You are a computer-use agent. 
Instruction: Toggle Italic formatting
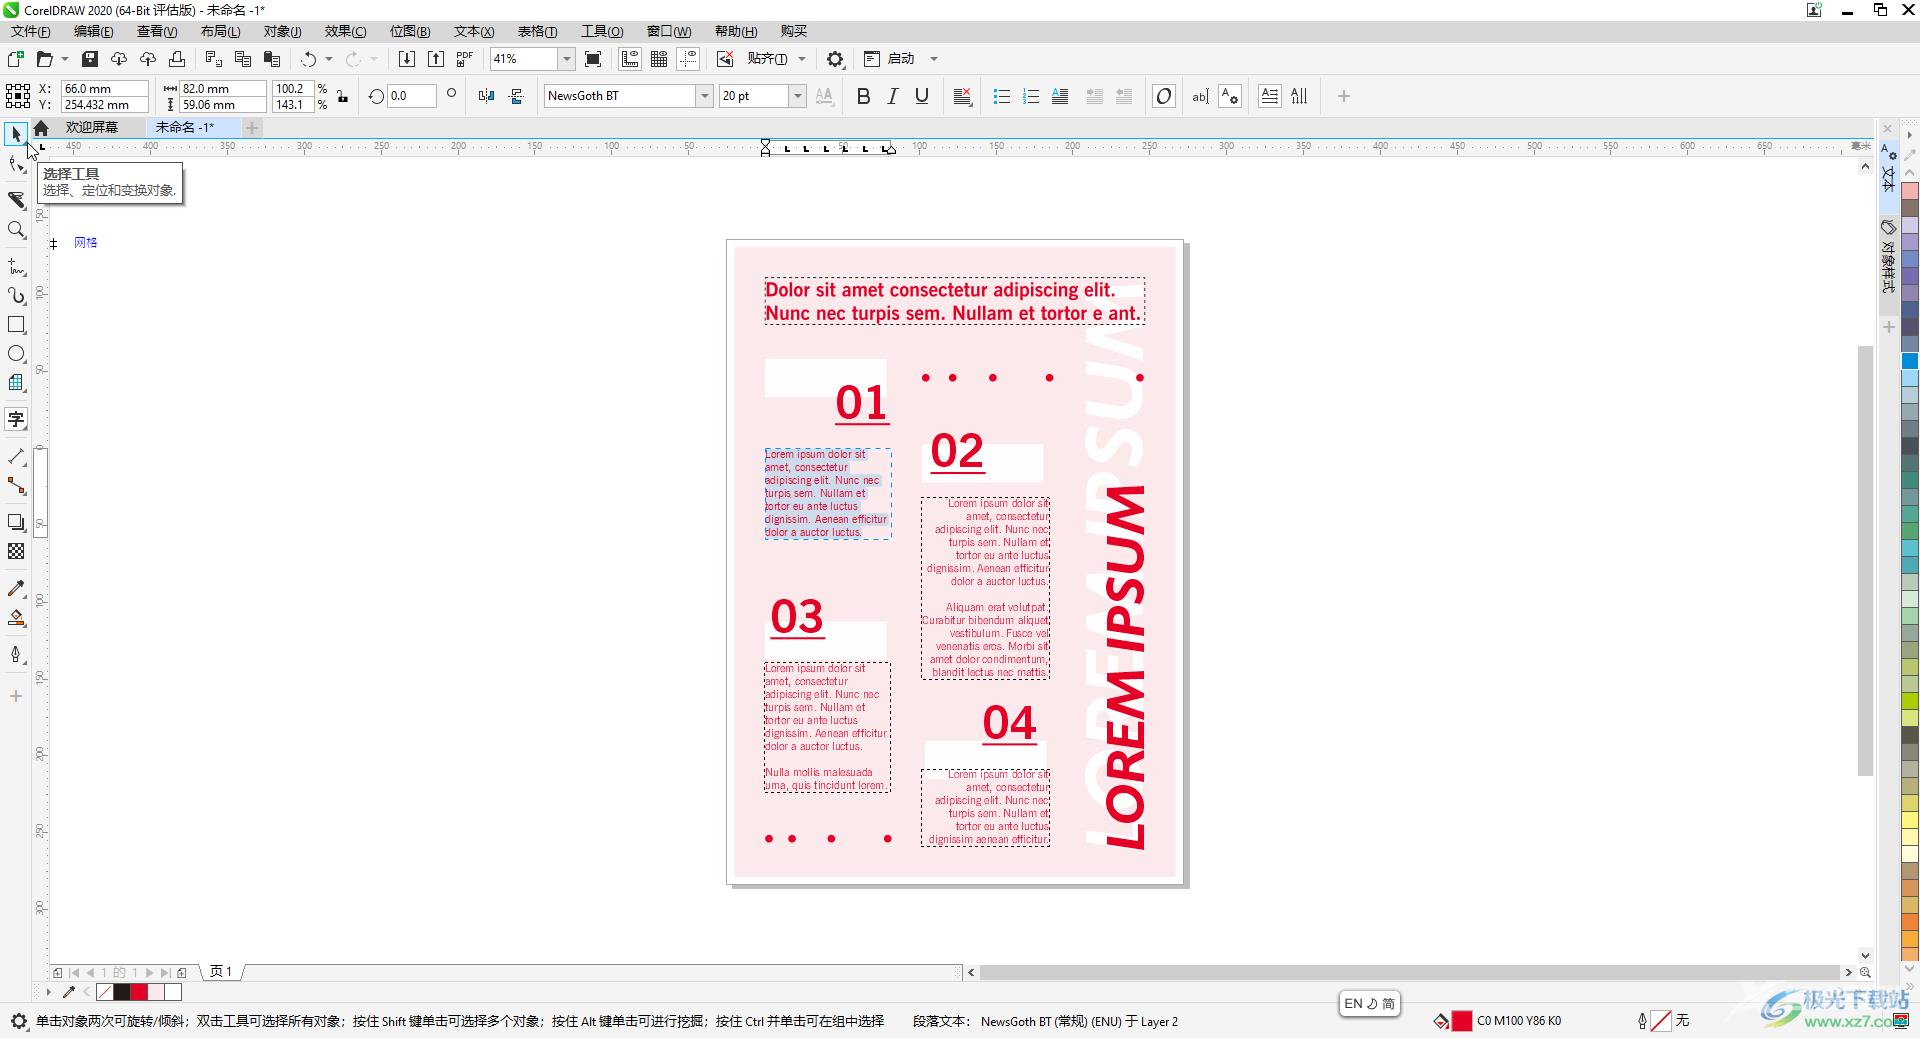point(893,96)
